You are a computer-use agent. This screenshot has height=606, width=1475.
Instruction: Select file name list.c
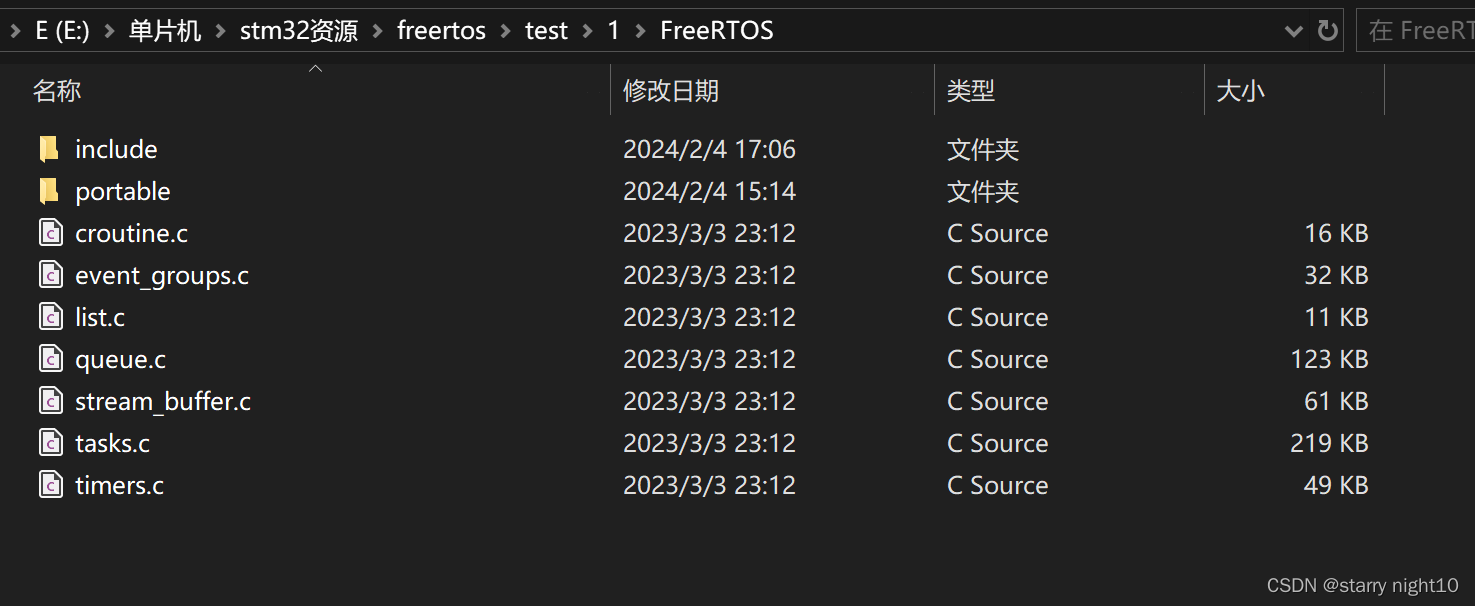point(100,317)
